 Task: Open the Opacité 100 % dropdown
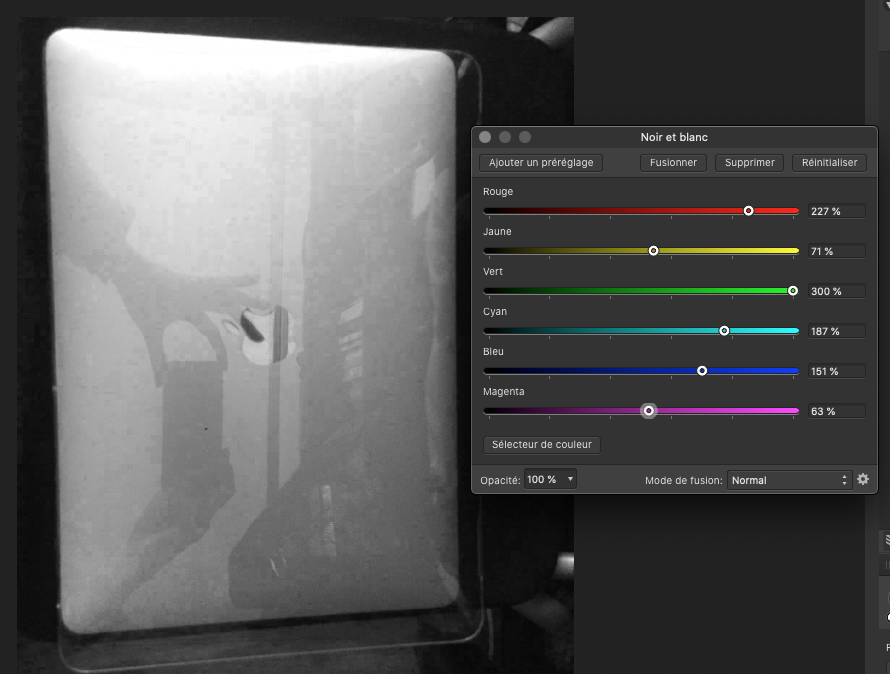click(550, 479)
